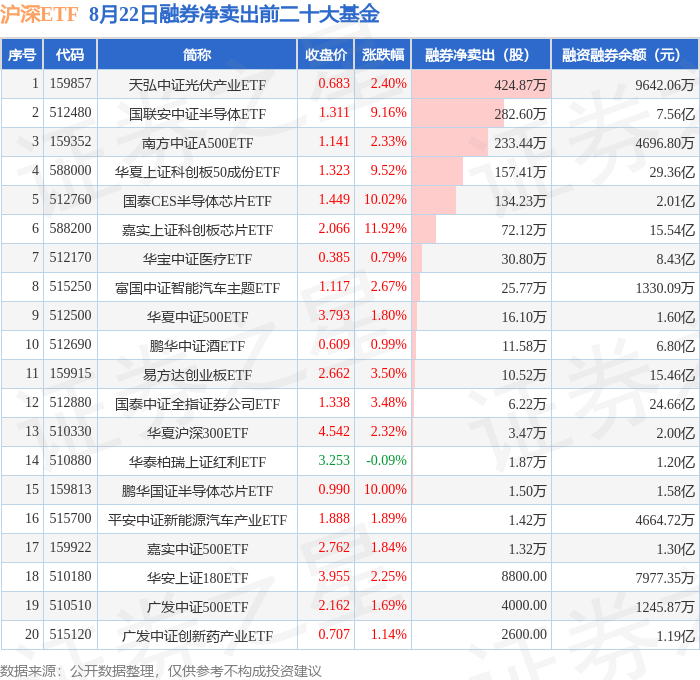Select the title text 8月22日融券净卖出前二十大基金
Viewport: 700px width, 680px height.
pos(234,14)
